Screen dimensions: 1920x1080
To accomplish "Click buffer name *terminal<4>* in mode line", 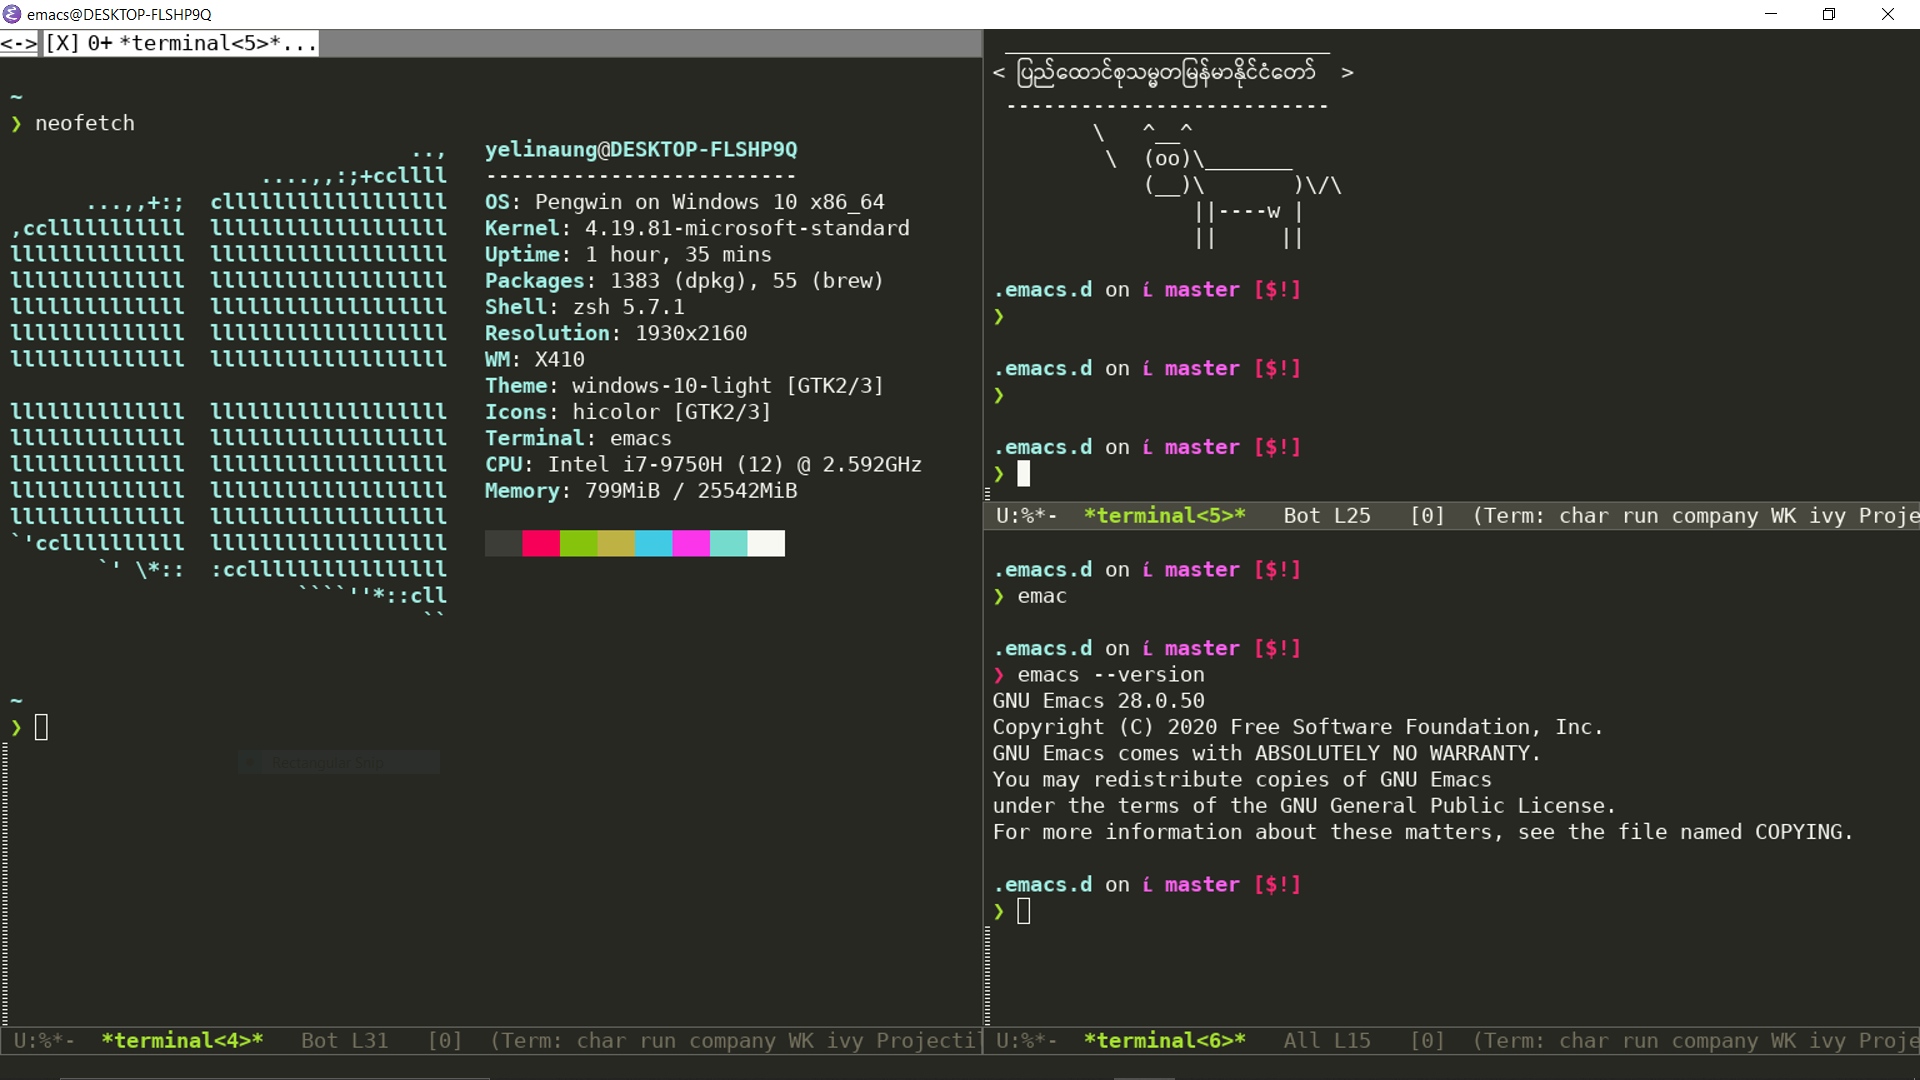I will 182,1041.
